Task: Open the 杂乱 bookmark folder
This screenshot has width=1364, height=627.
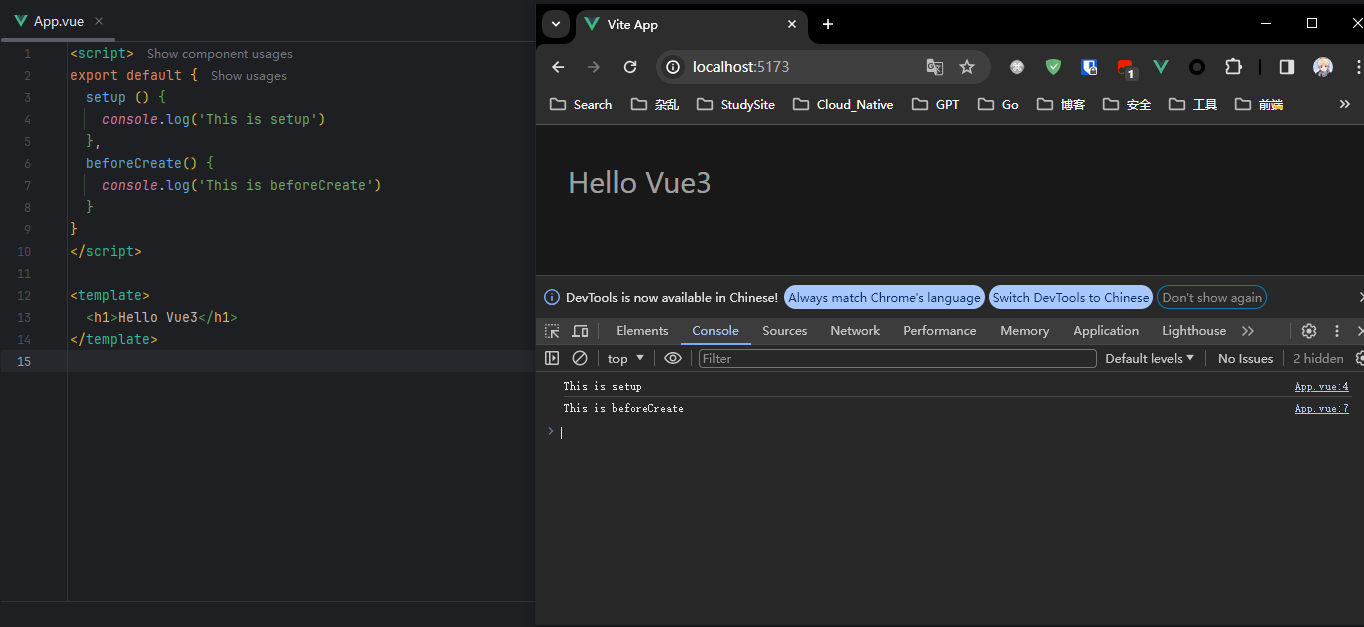Action: [x=655, y=104]
